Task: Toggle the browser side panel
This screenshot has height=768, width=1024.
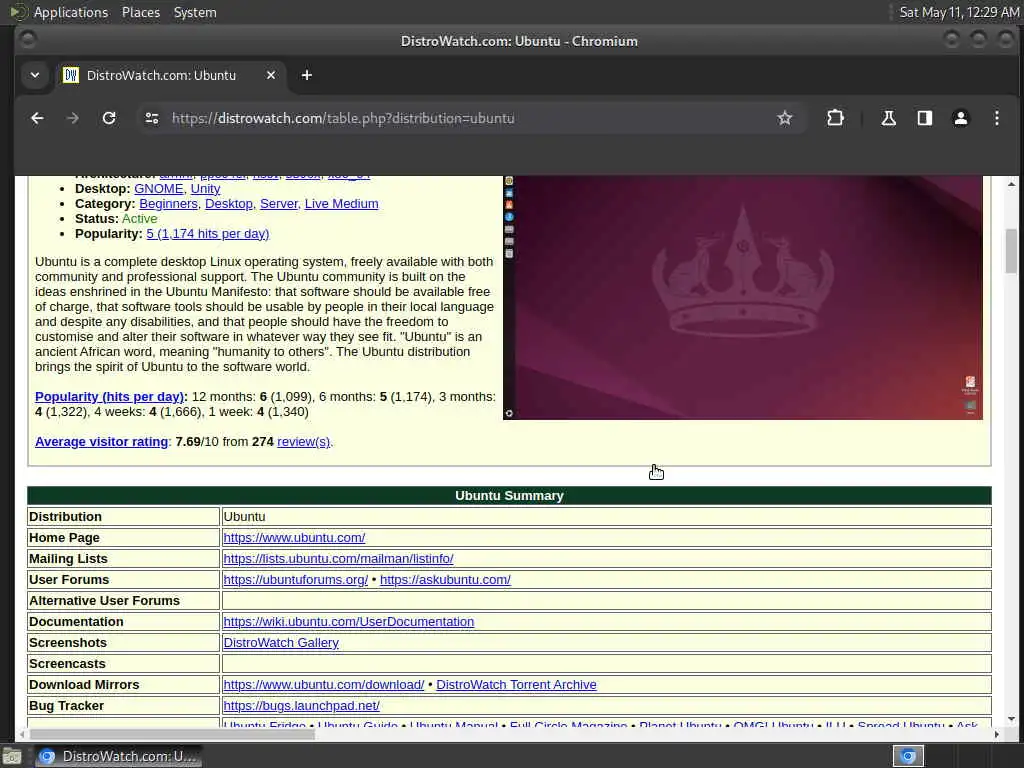Action: 924,118
